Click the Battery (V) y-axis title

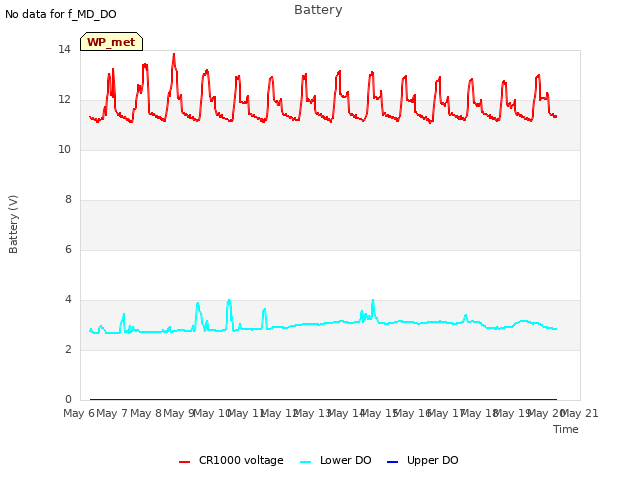coord(13,224)
